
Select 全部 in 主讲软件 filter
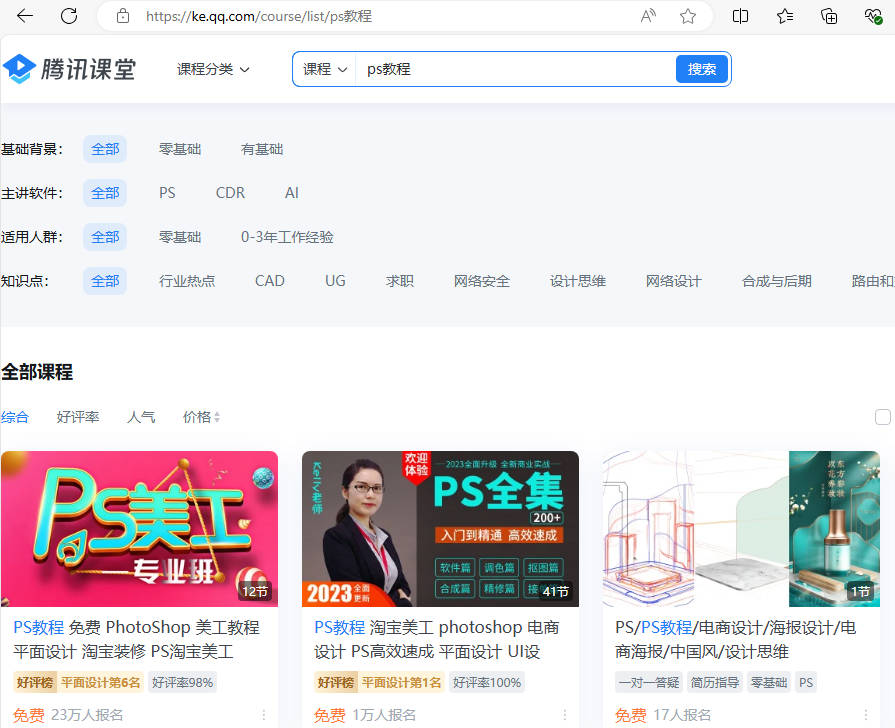click(x=105, y=193)
